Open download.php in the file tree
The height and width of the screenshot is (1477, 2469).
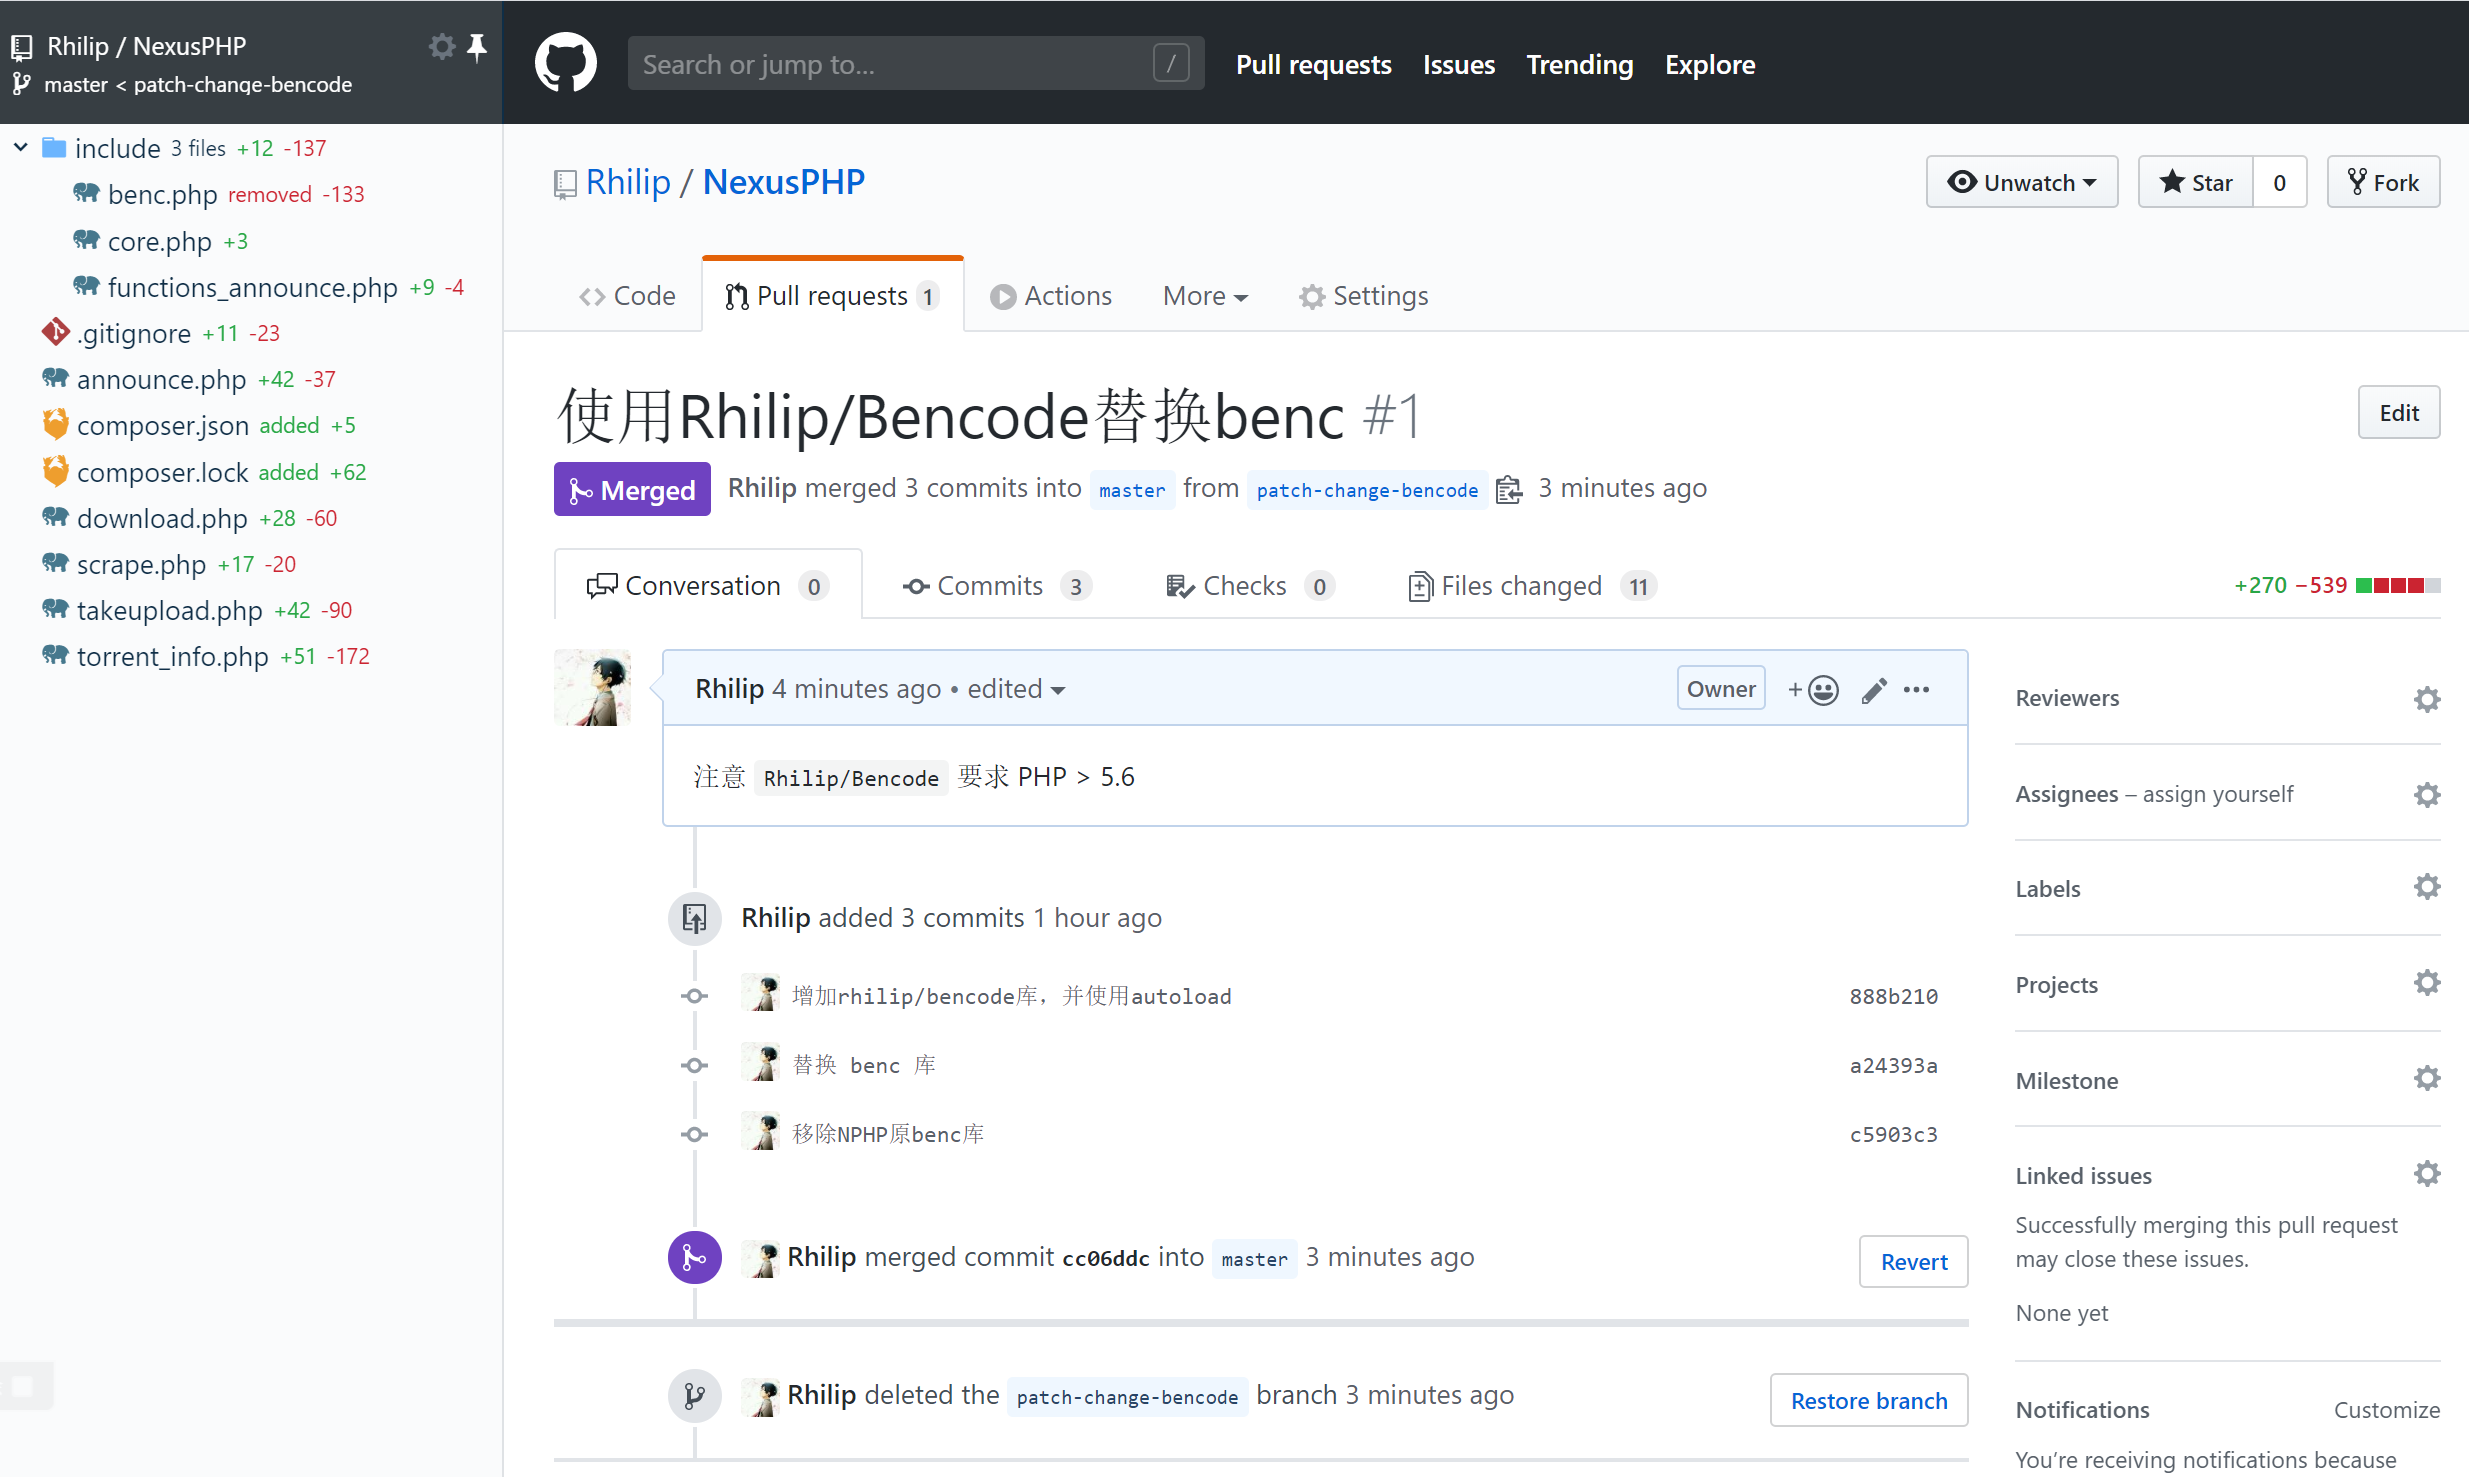point(162,518)
